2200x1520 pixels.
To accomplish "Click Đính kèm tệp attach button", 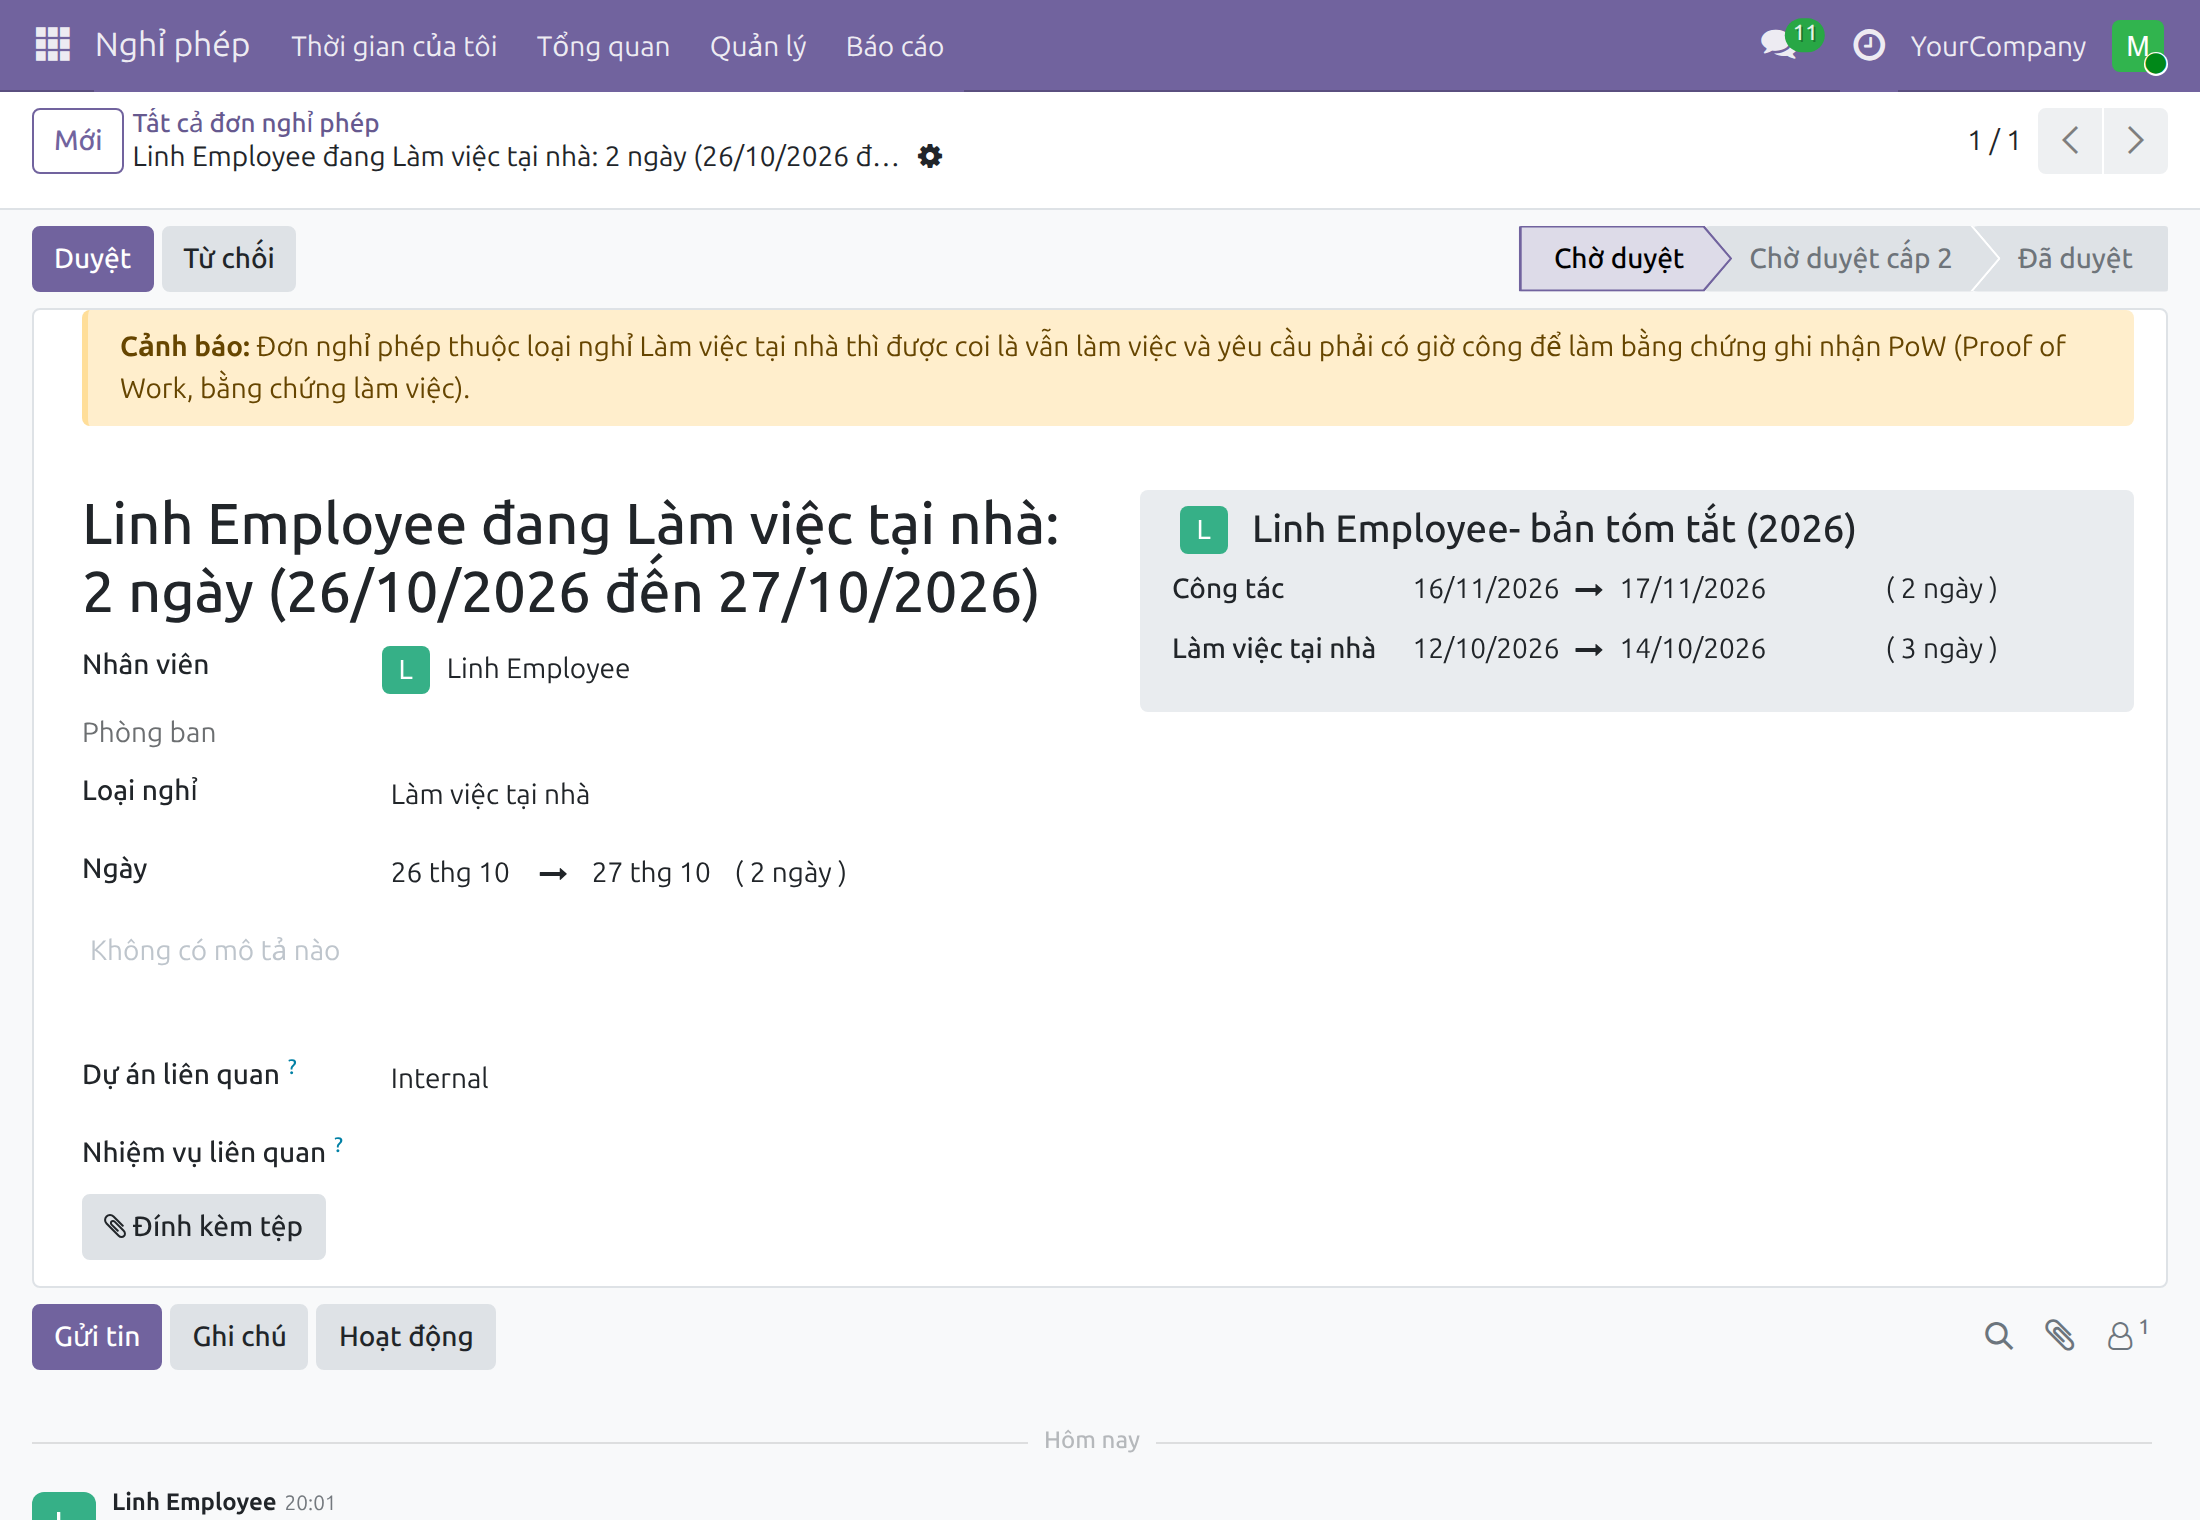I will 204,1227.
